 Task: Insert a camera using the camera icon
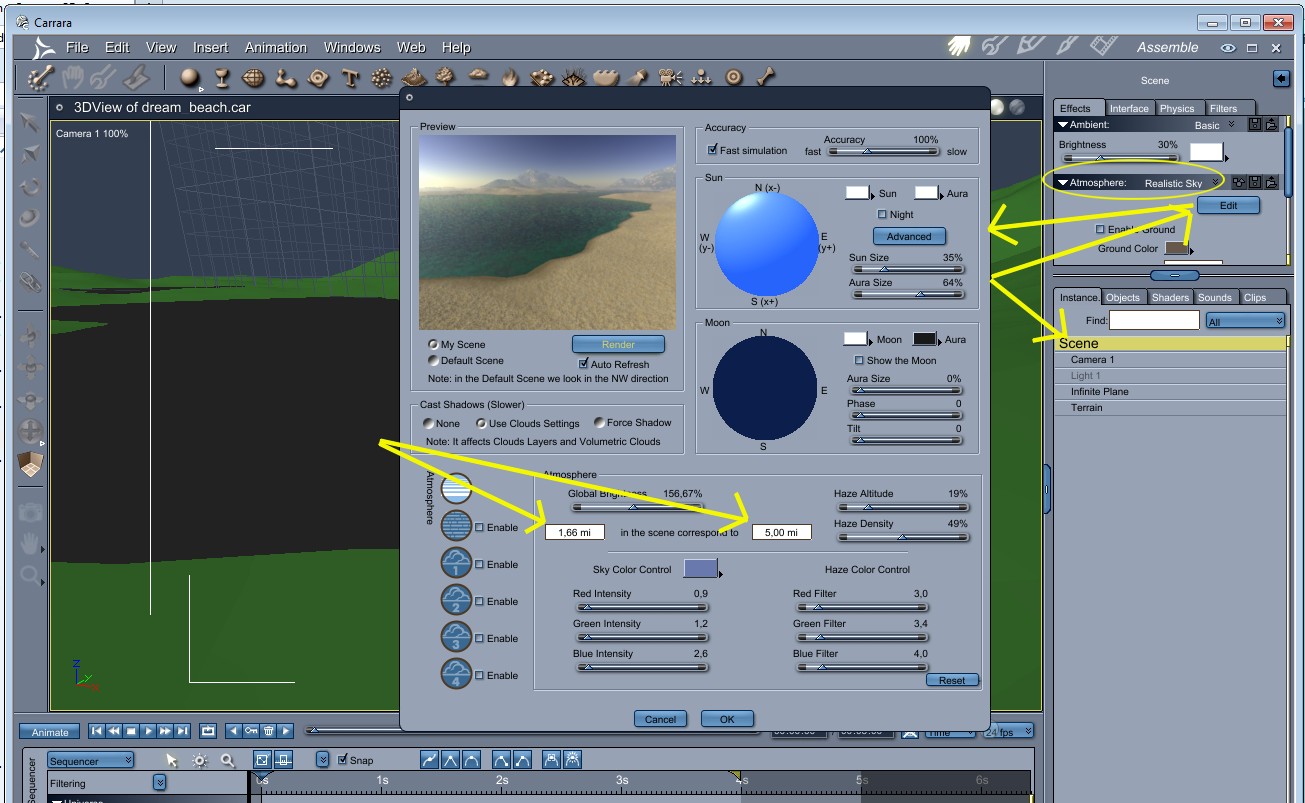(x=670, y=77)
